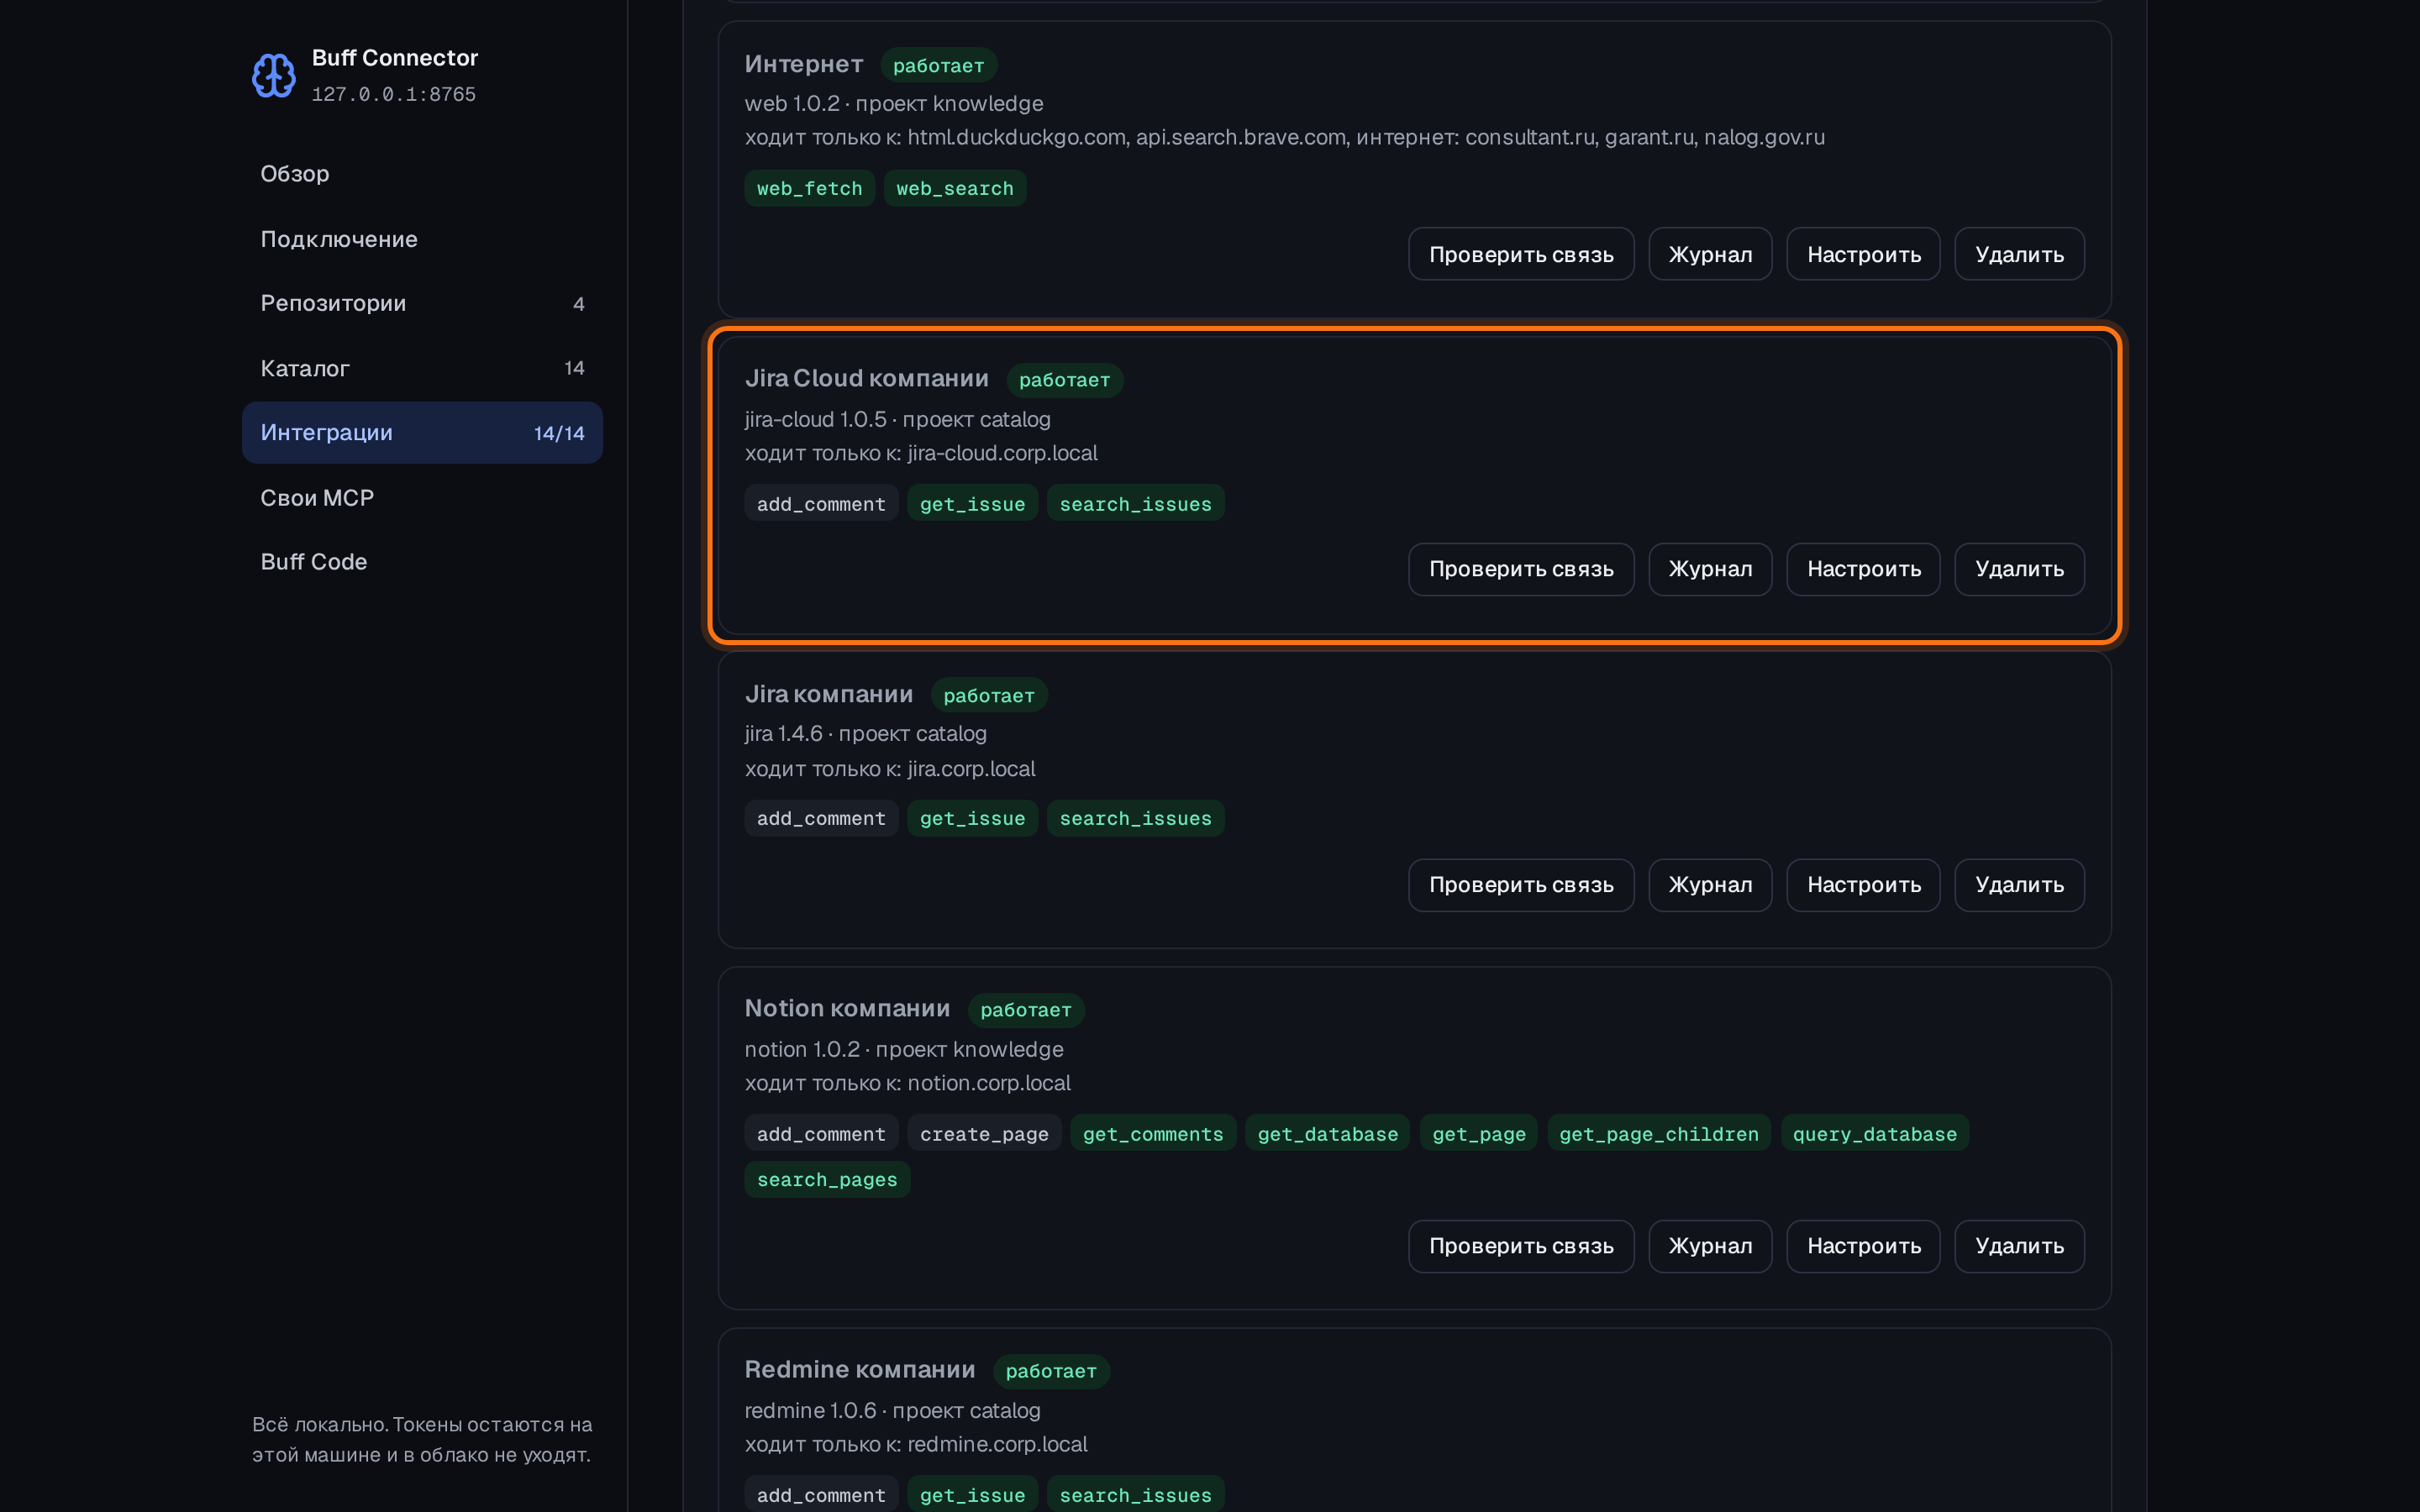Screen dimensions: 2420x1512
Task: Click add_comment tag in Notion card
Action: [x=821, y=1134]
